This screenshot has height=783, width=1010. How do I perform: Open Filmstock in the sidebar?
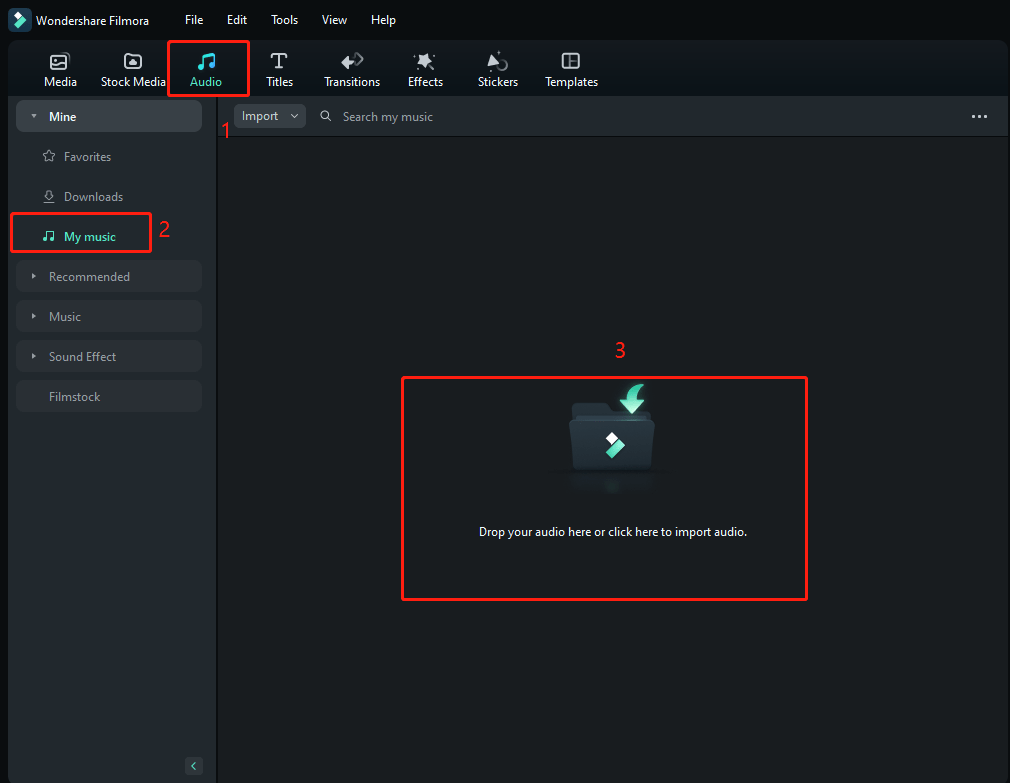tap(74, 396)
